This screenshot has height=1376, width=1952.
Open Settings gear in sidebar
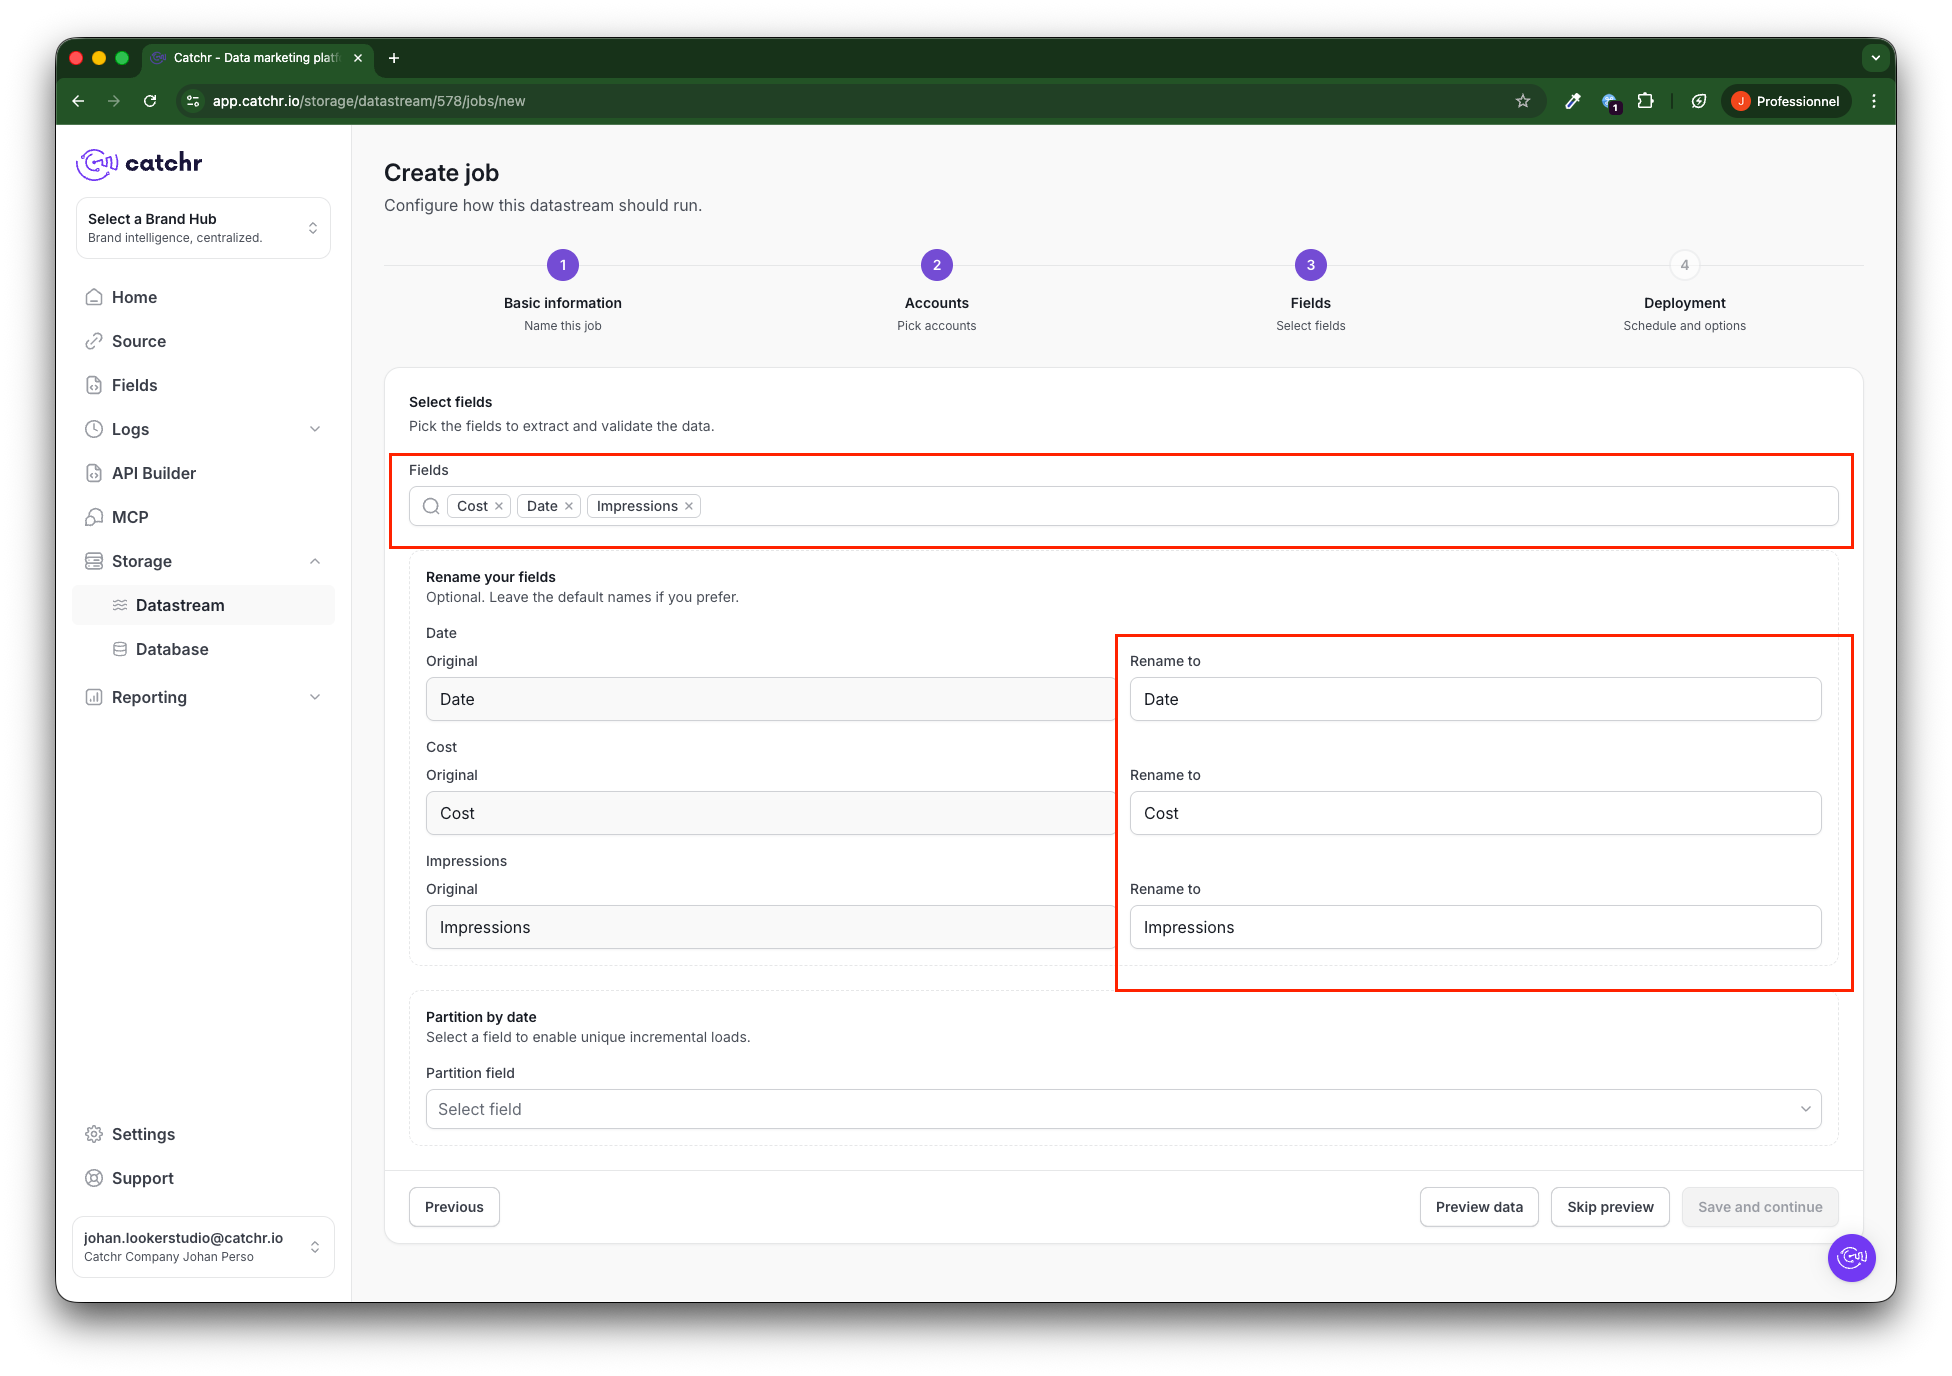coord(94,1134)
